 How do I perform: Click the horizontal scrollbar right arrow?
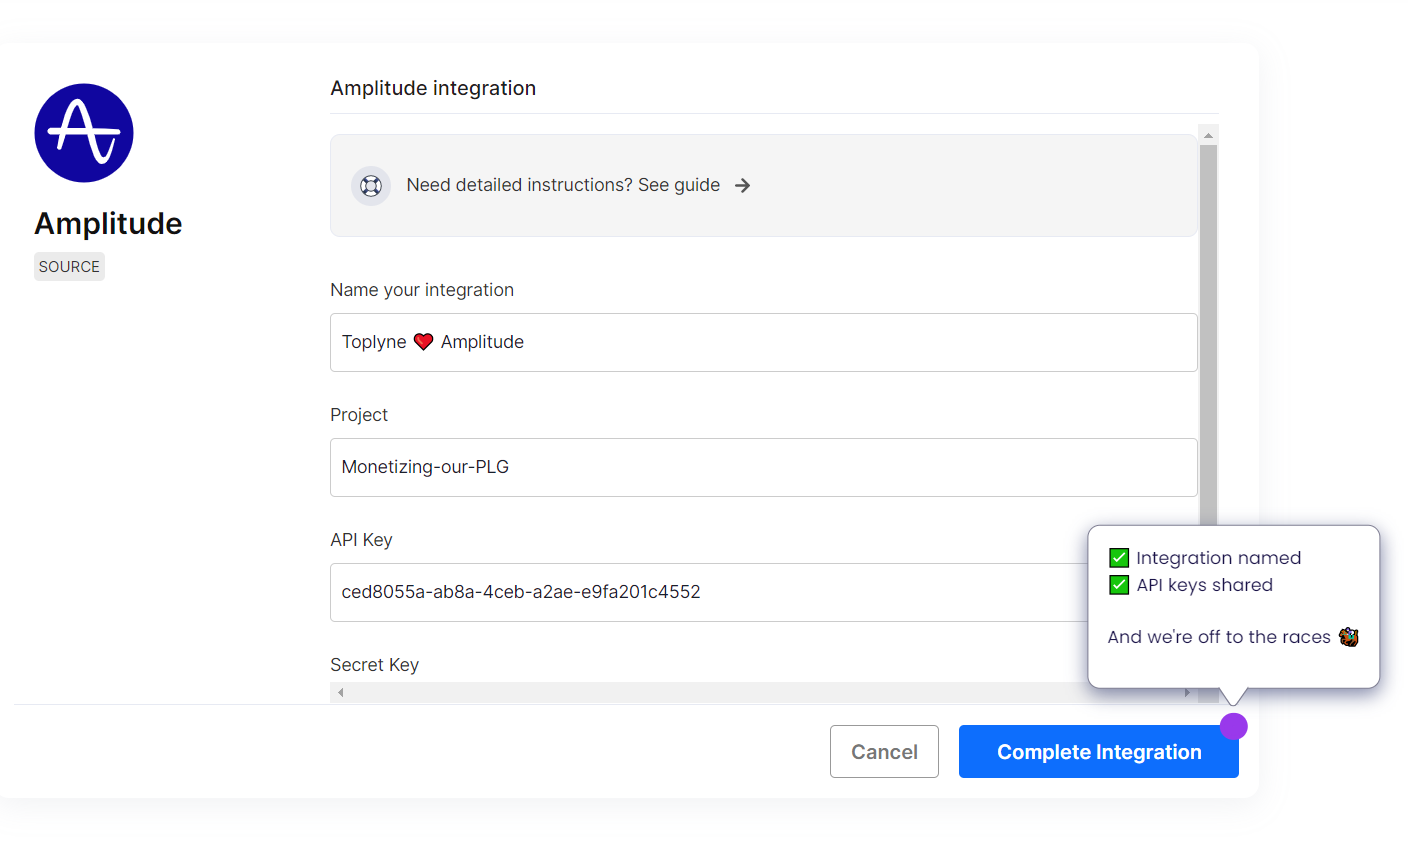[x=1187, y=692]
